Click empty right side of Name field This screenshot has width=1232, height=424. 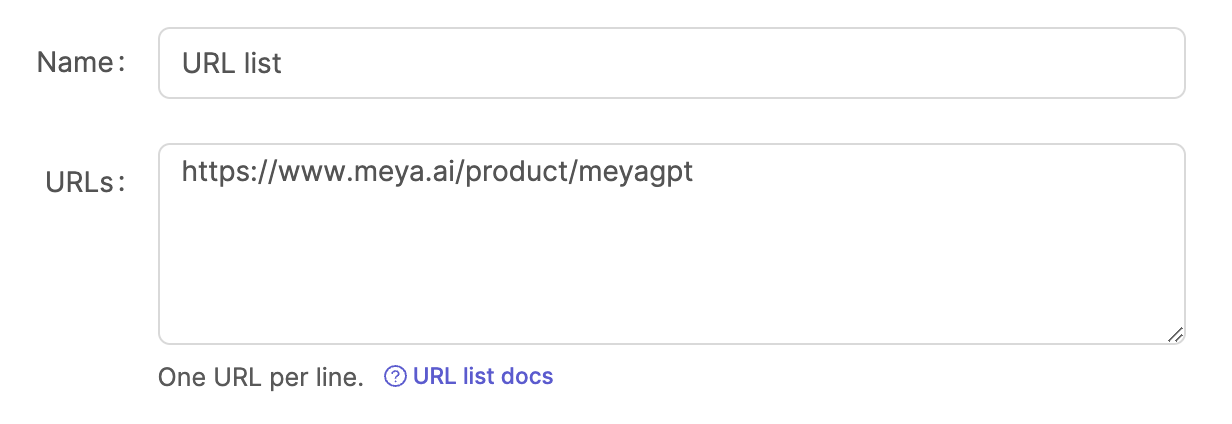pyautogui.click(x=900, y=63)
